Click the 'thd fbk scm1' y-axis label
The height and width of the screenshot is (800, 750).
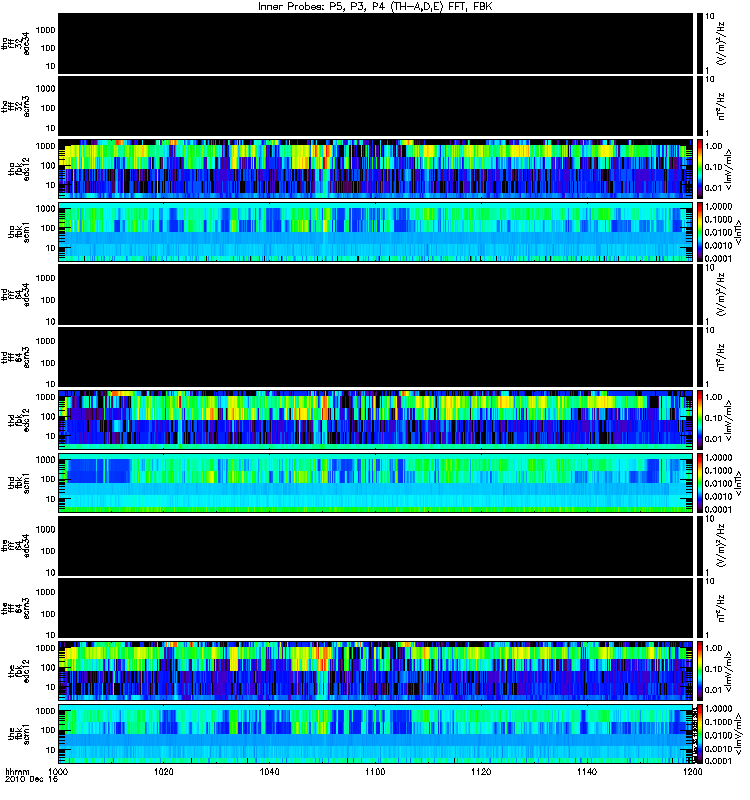pos(19,483)
